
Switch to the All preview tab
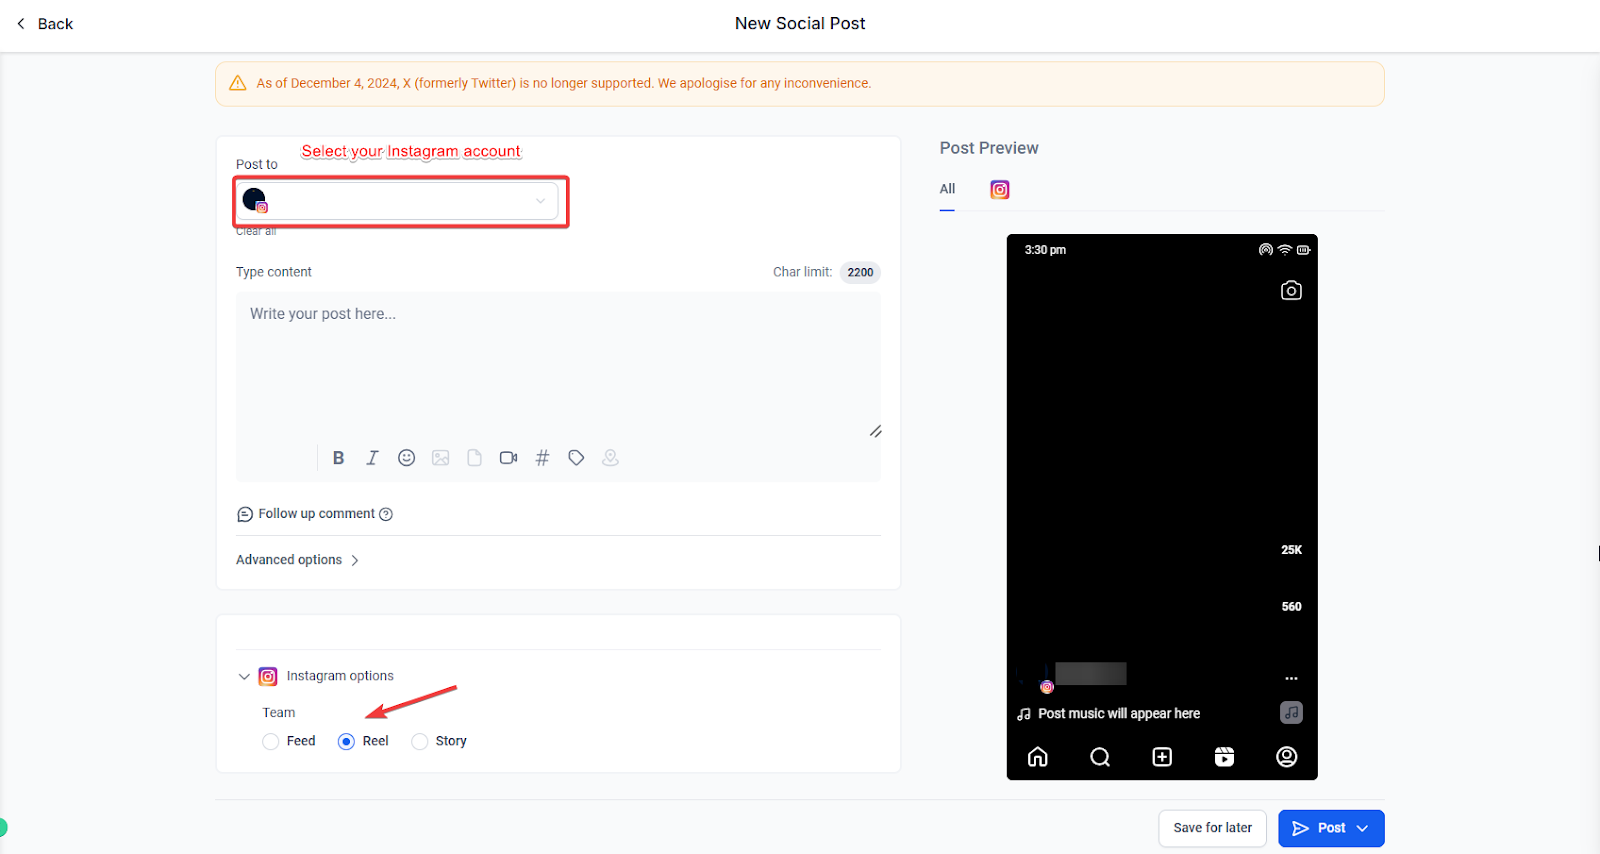click(947, 189)
